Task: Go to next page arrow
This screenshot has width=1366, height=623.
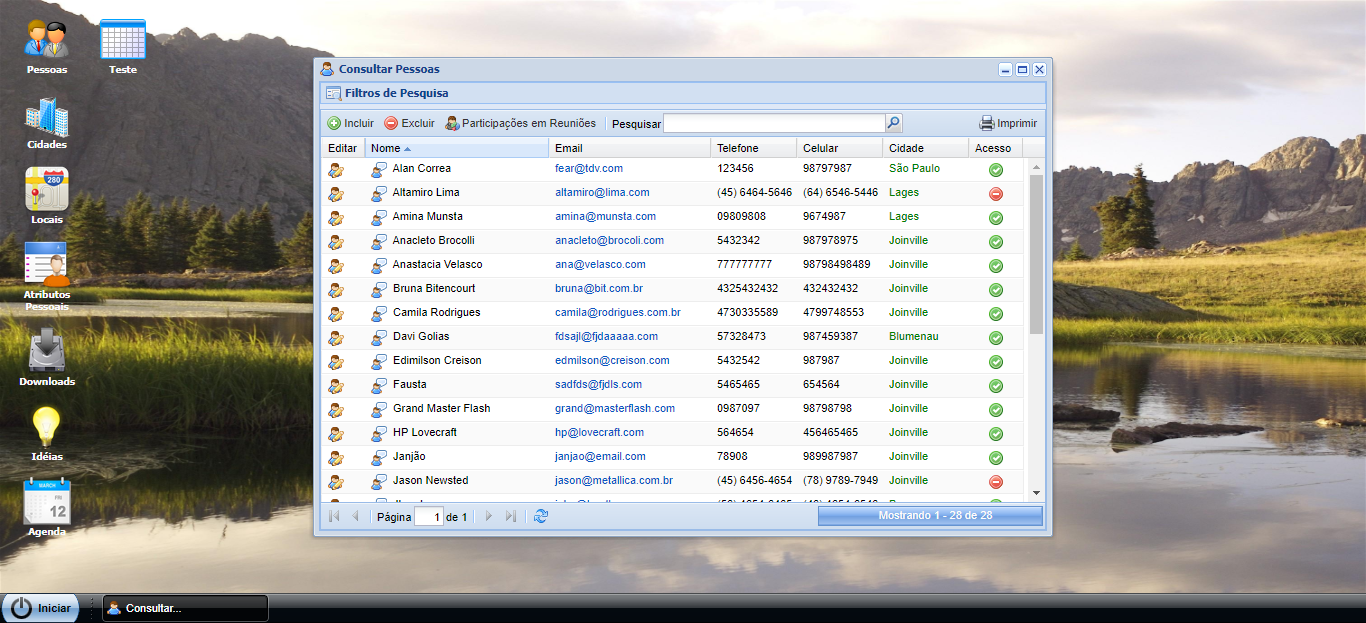Action: [x=489, y=516]
